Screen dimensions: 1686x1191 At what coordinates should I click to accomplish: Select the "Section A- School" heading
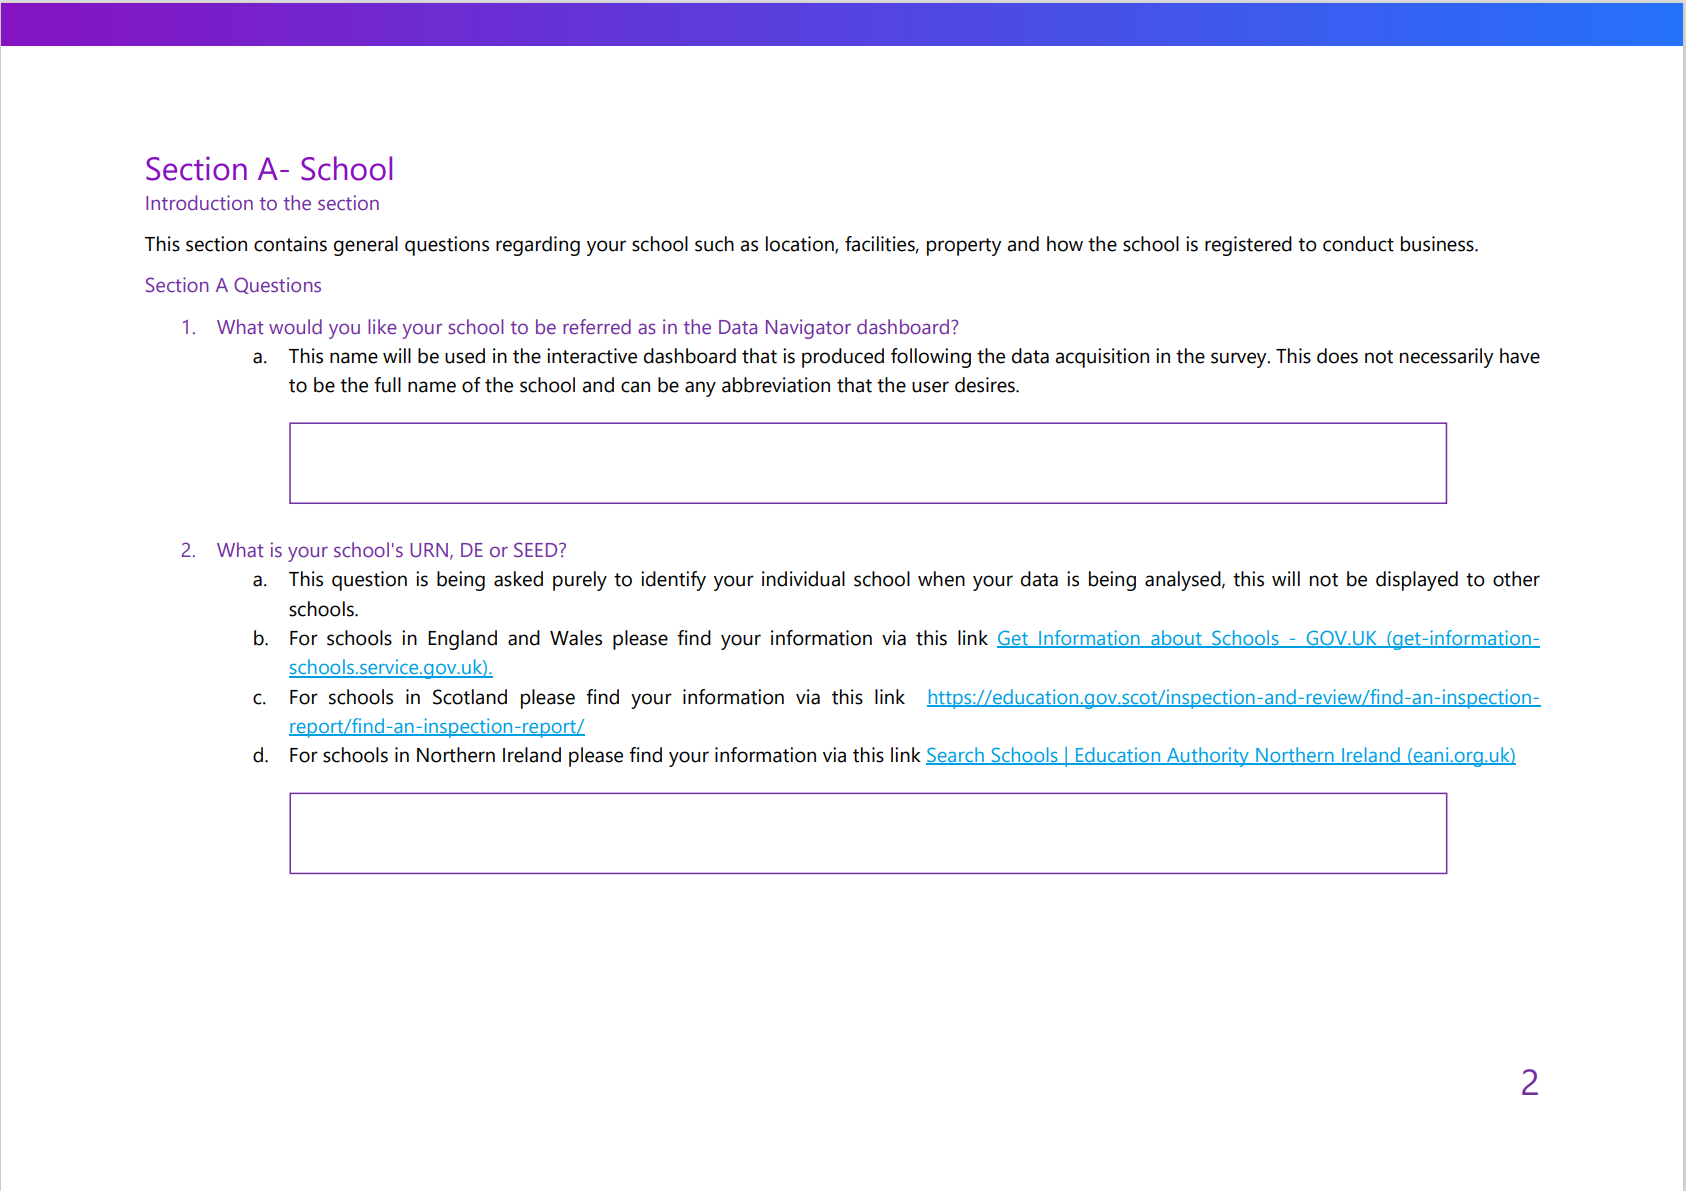(x=269, y=168)
